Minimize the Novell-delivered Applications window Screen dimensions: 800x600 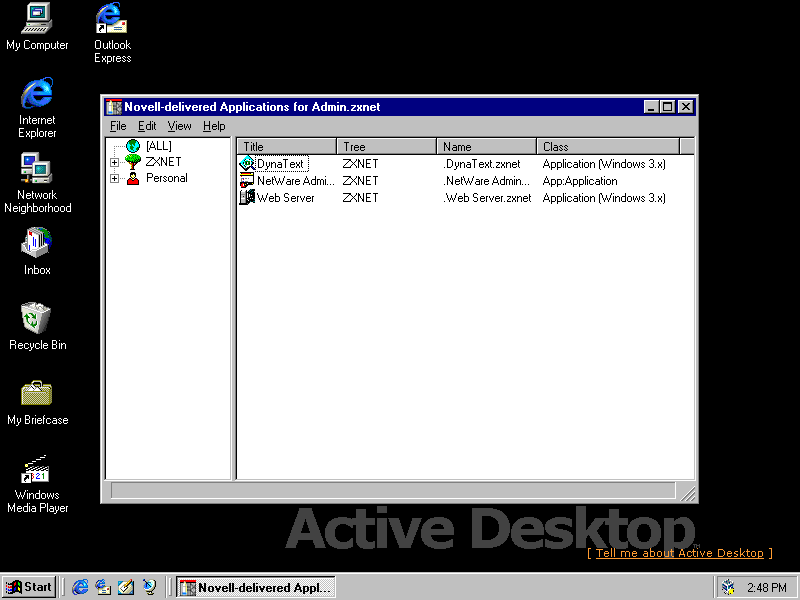pos(651,107)
